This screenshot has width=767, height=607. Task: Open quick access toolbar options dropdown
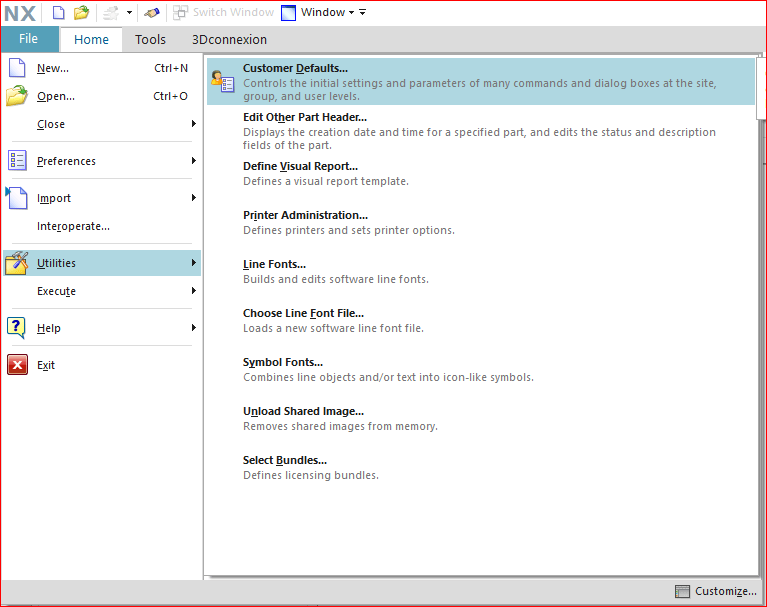(362, 12)
